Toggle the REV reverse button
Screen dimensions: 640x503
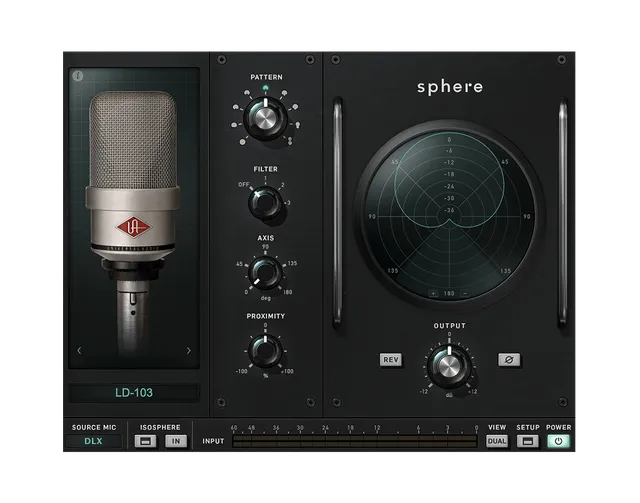391,360
